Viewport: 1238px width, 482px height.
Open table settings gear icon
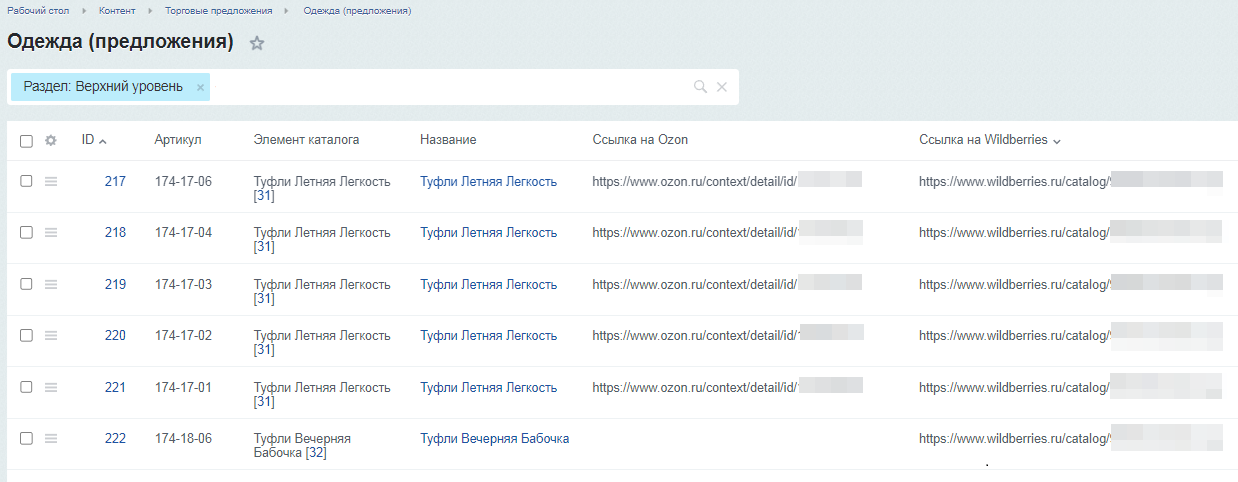click(51, 141)
